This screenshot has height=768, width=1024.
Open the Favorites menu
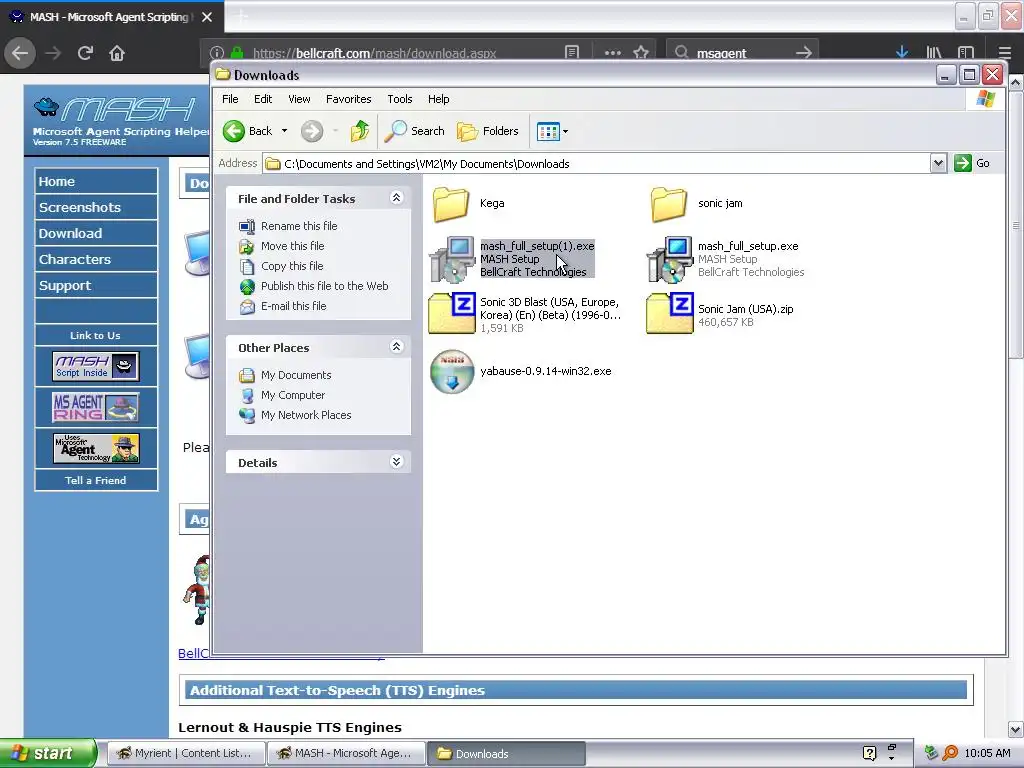tap(349, 99)
